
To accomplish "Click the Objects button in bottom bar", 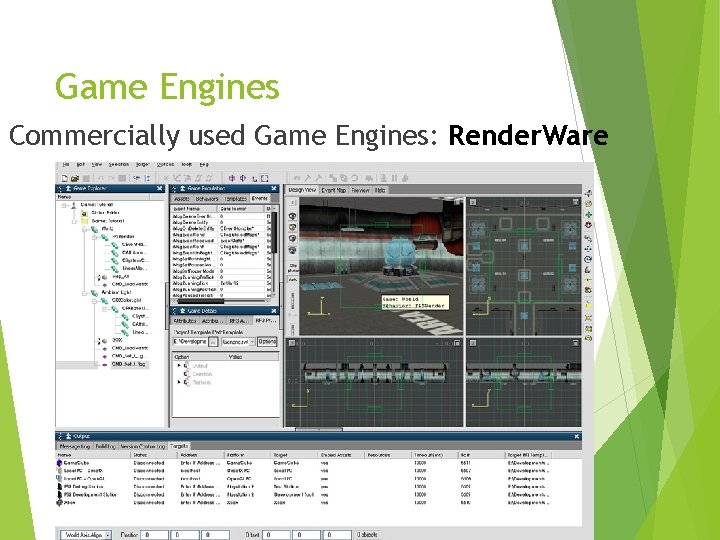I will 367,535.
